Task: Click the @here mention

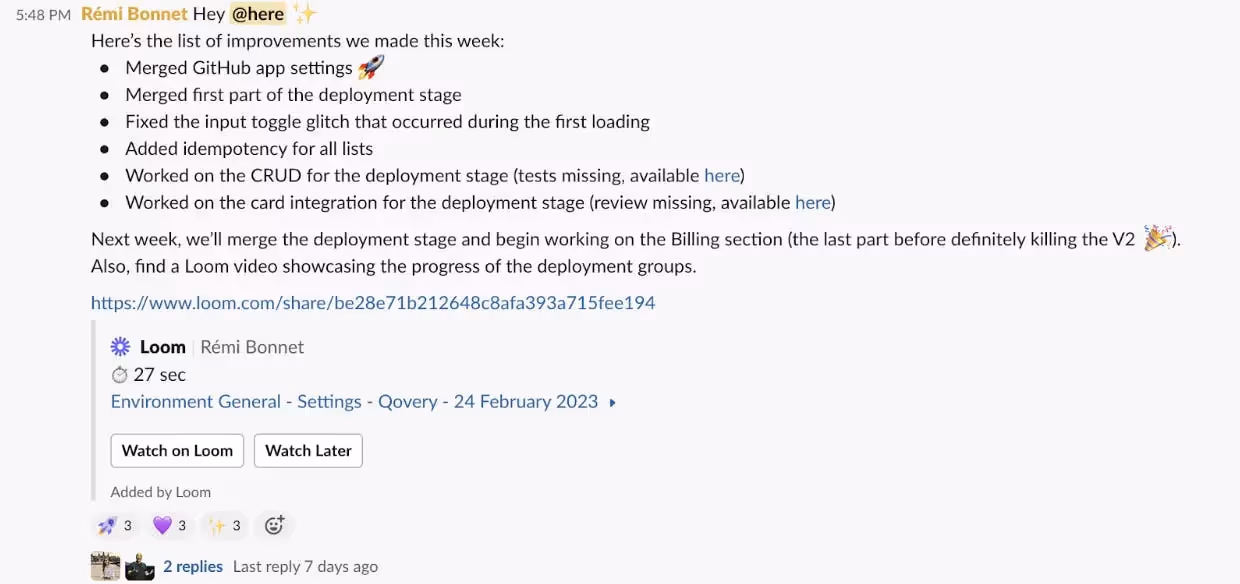Action: (x=258, y=13)
